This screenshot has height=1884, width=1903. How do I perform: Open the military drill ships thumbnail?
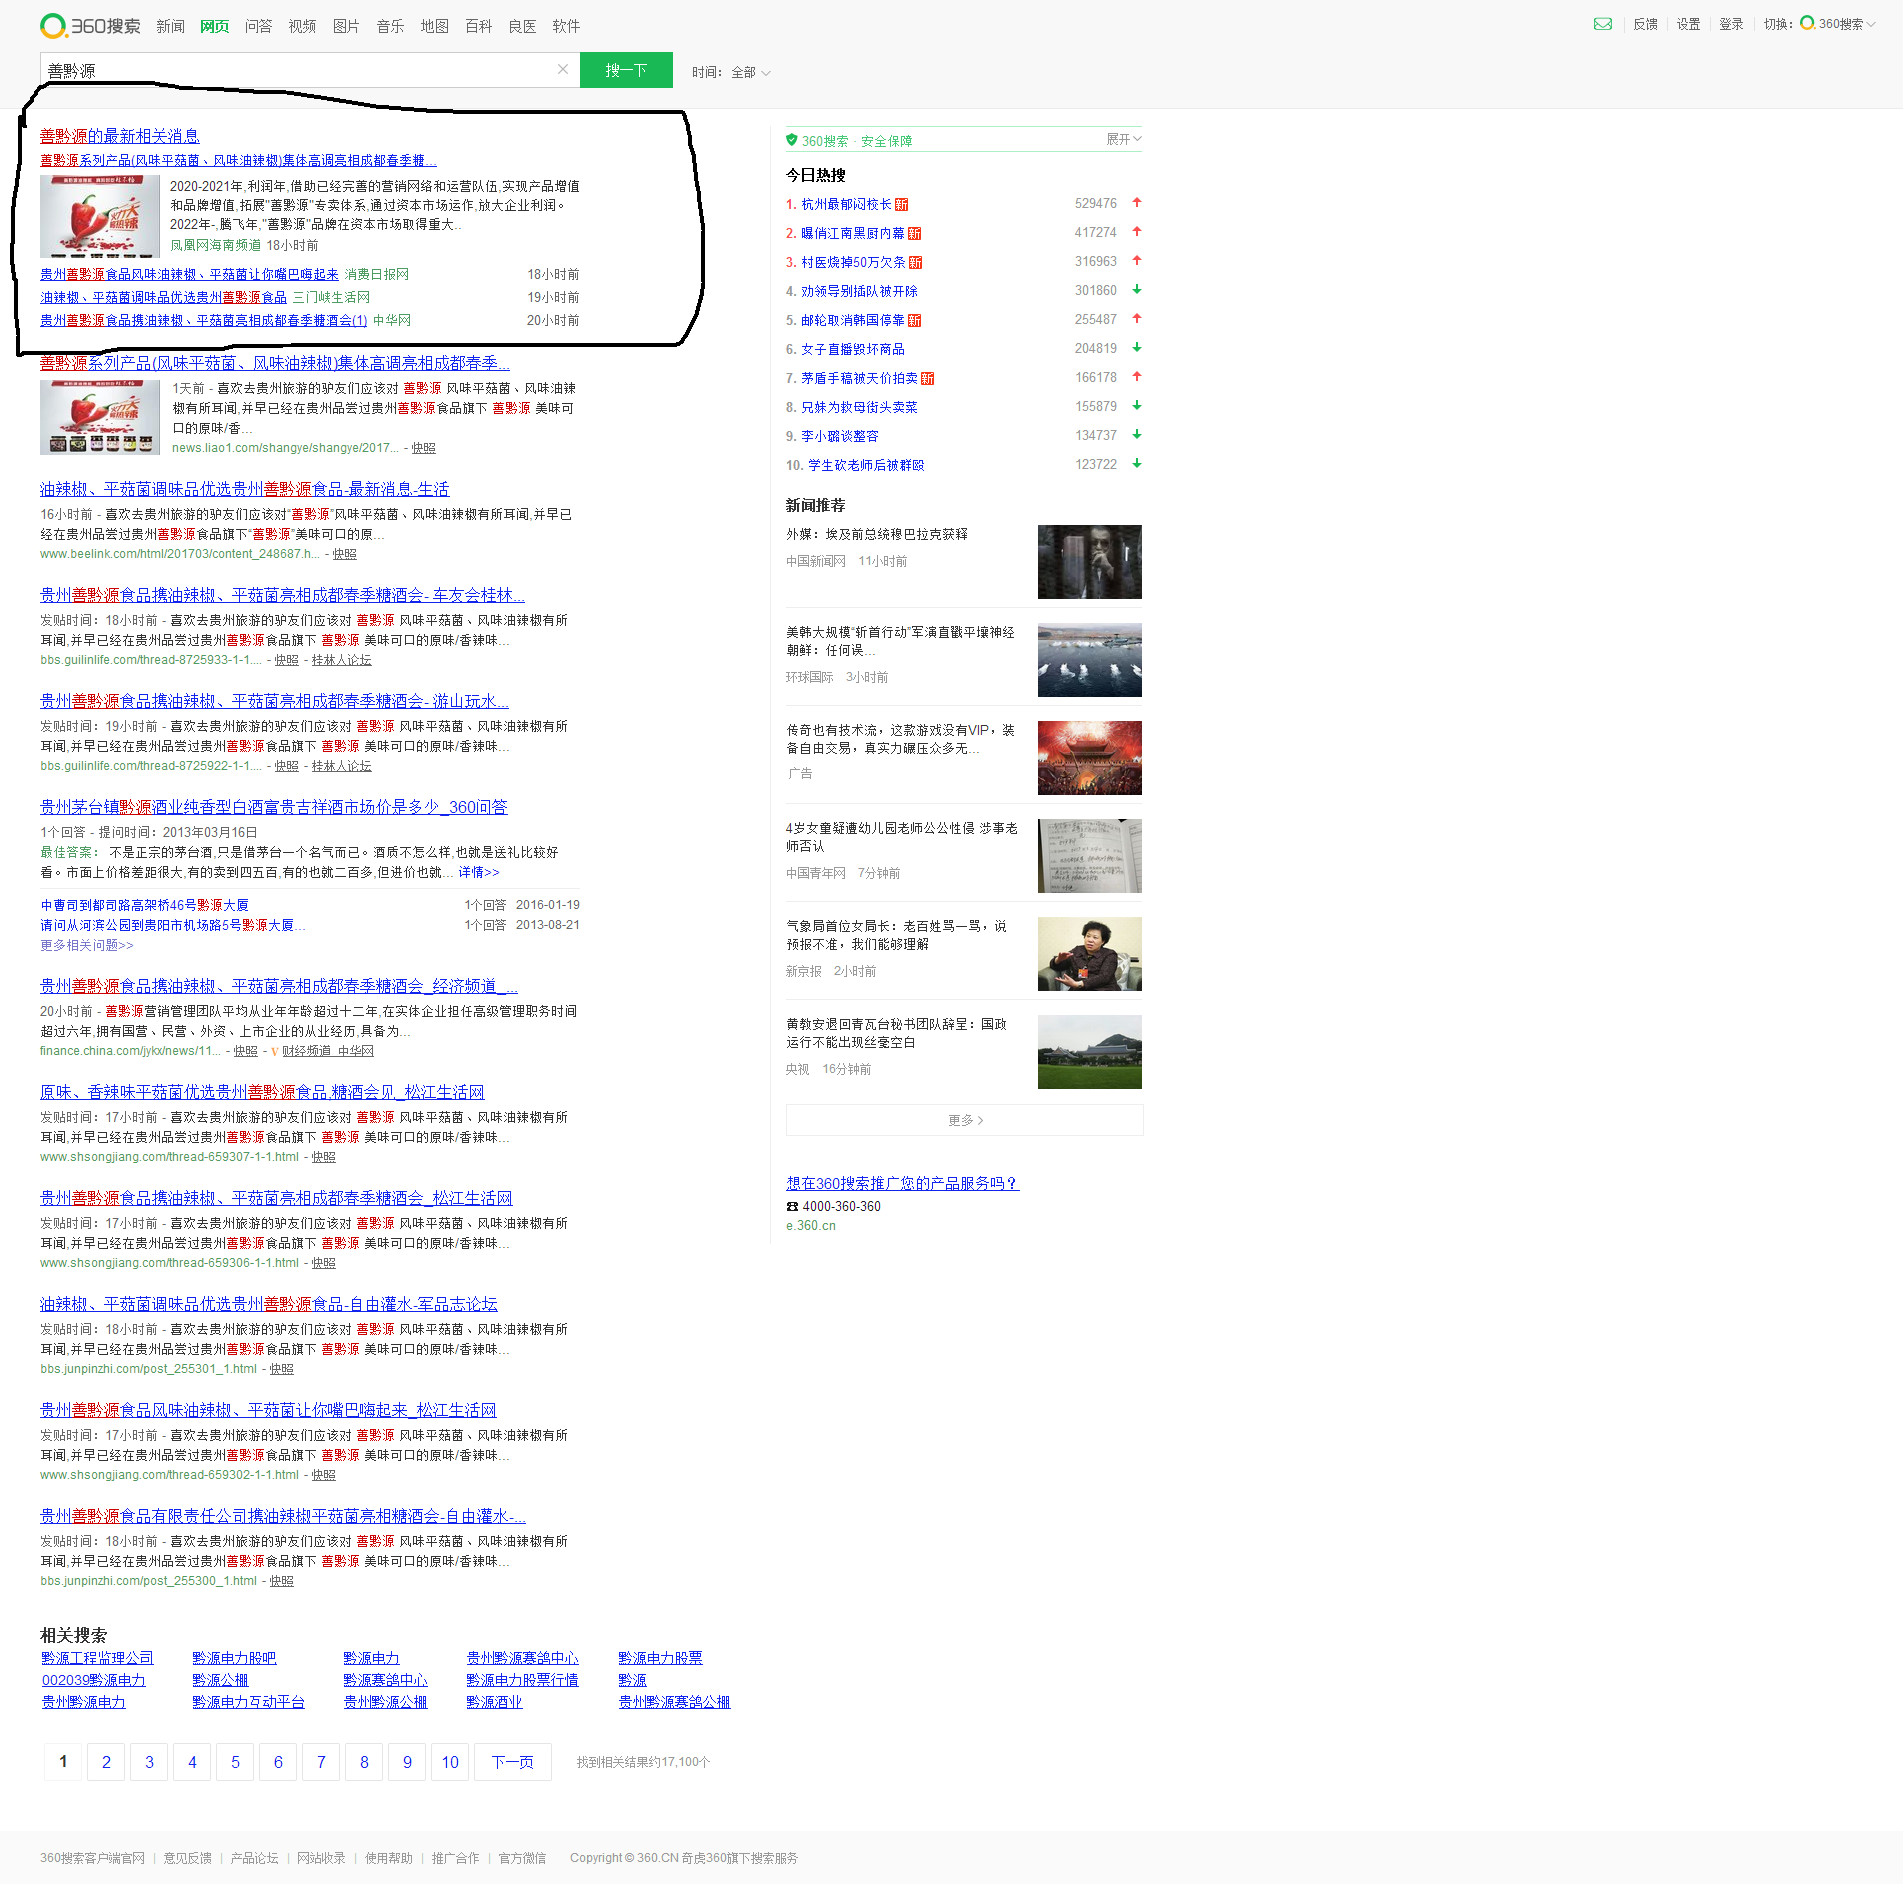pyautogui.click(x=1089, y=660)
